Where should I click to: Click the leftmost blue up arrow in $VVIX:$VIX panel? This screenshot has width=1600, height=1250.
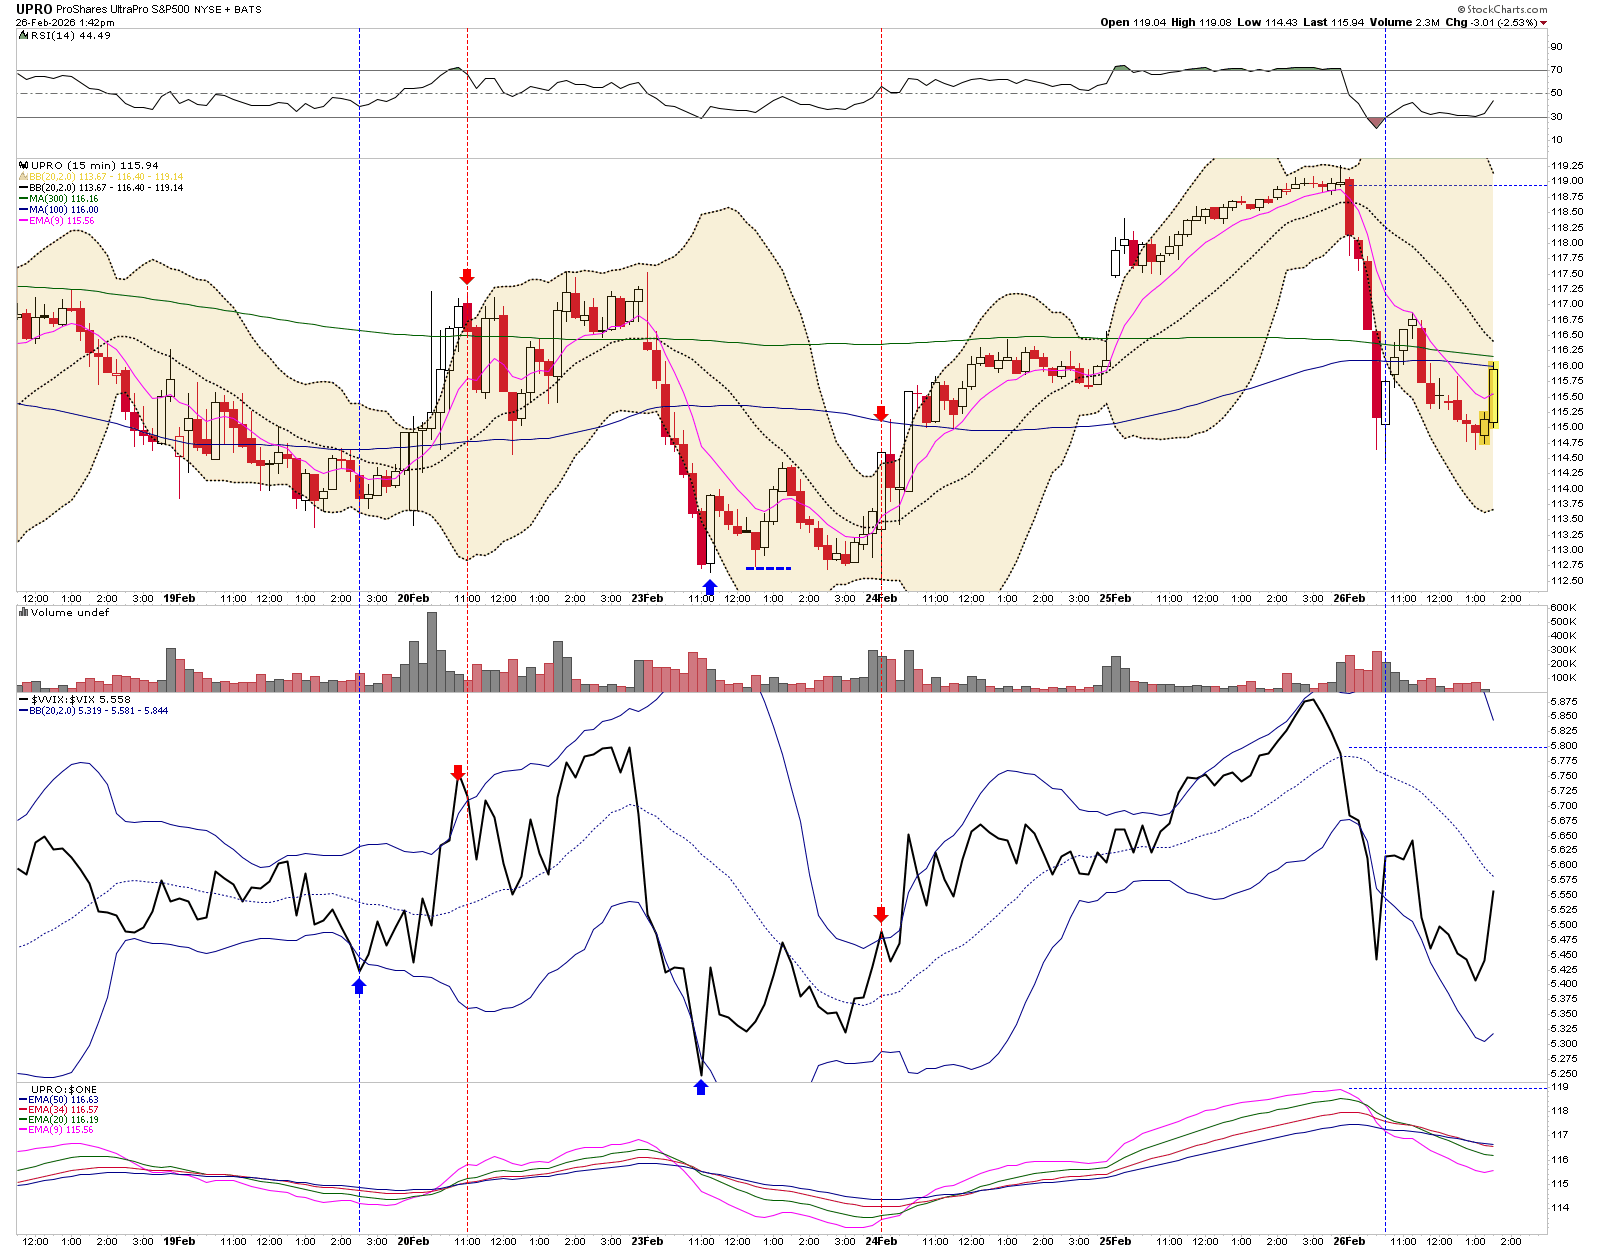point(359,986)
